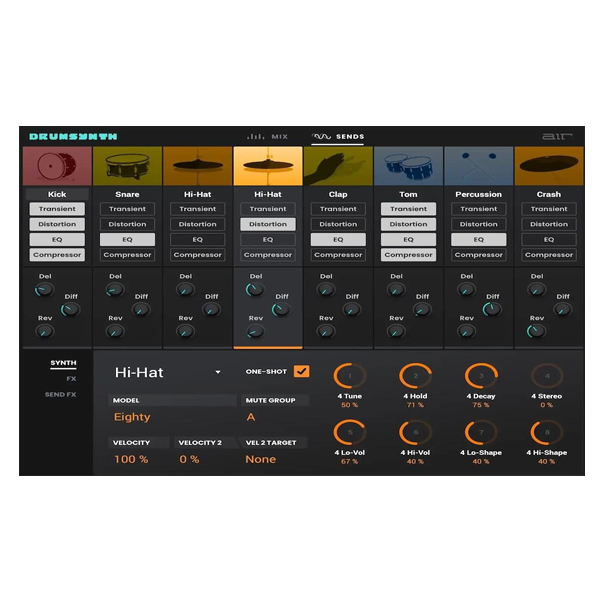Click the Tom EQ button
This screenshot has width=600, height=600.
408,240
